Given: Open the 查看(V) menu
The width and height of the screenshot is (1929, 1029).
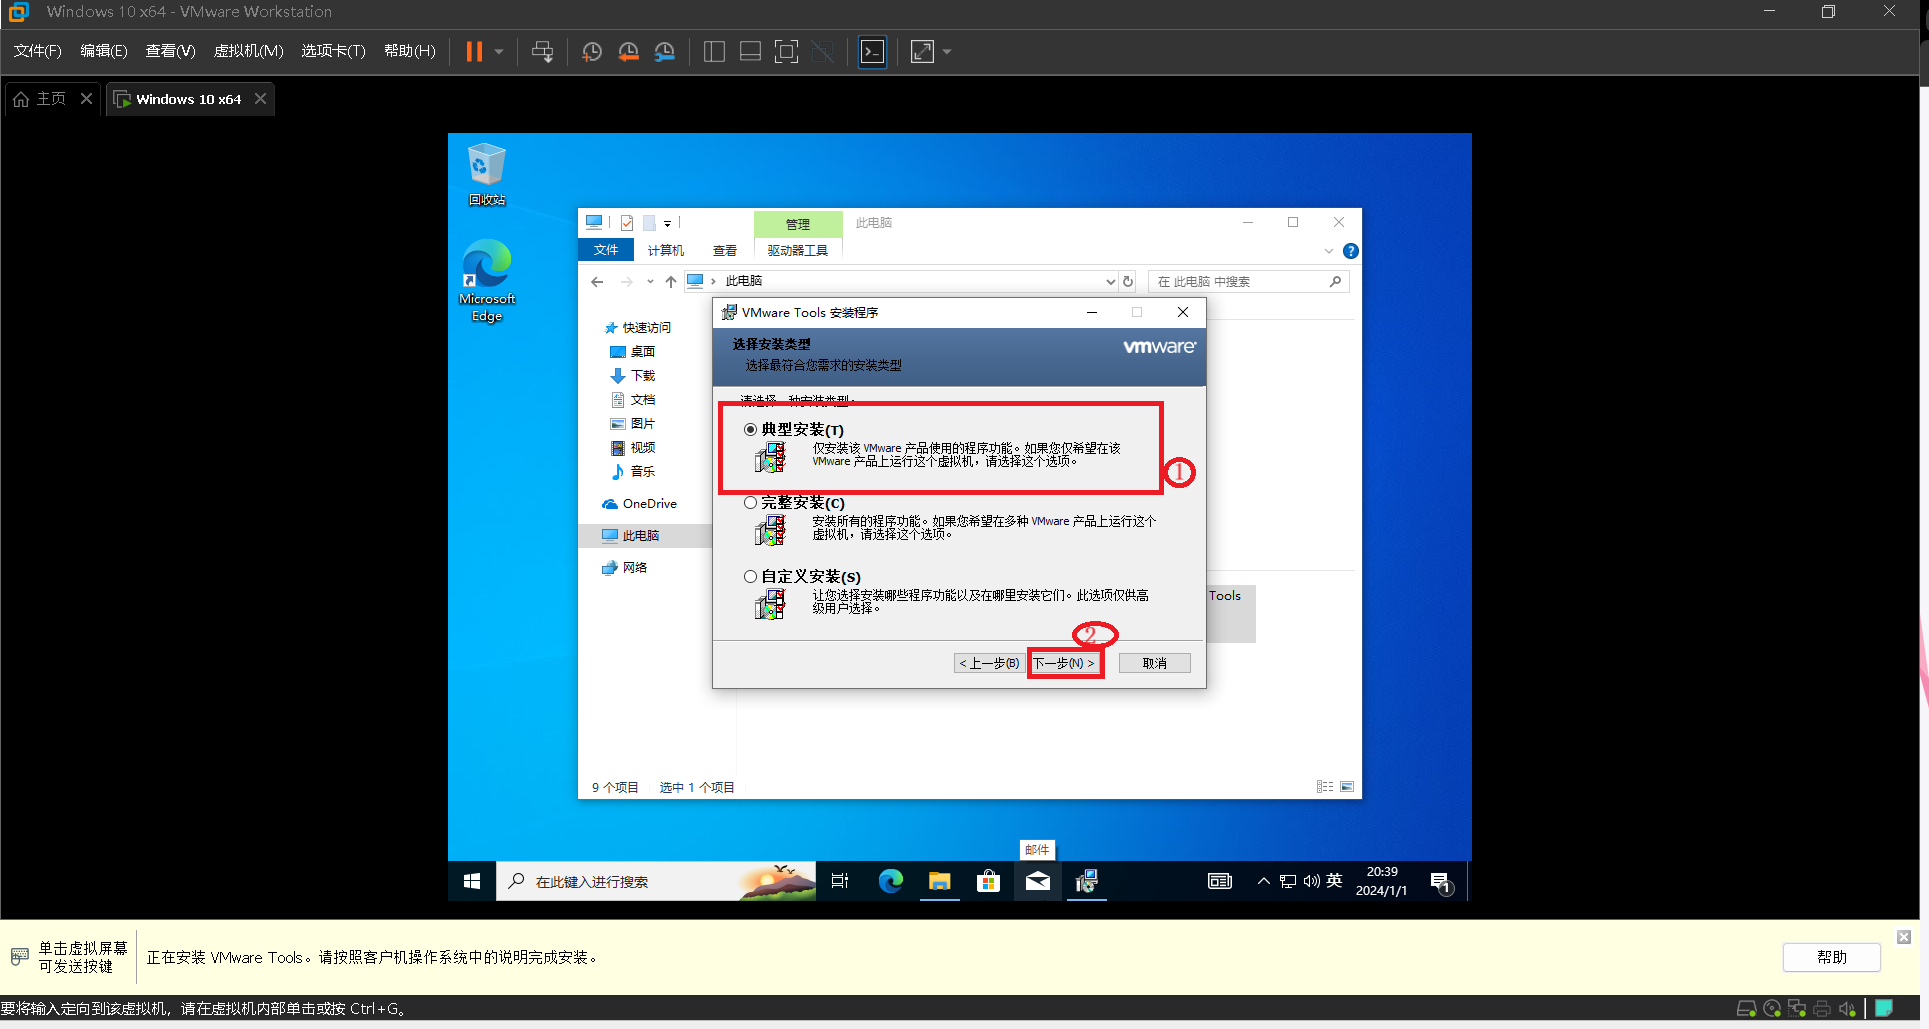Looking at the screenshot, I should click(170, 51).
